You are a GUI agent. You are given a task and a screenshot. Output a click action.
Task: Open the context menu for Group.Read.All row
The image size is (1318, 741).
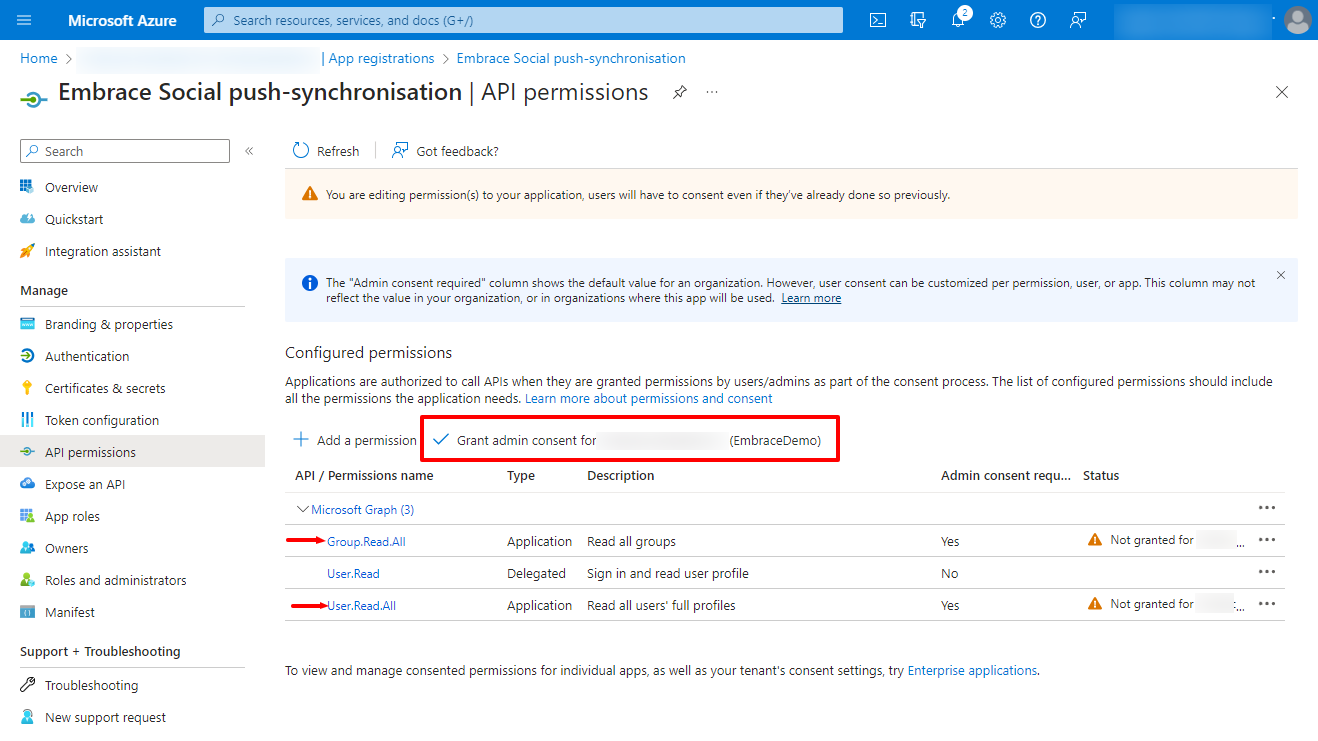coord(1267,540)
